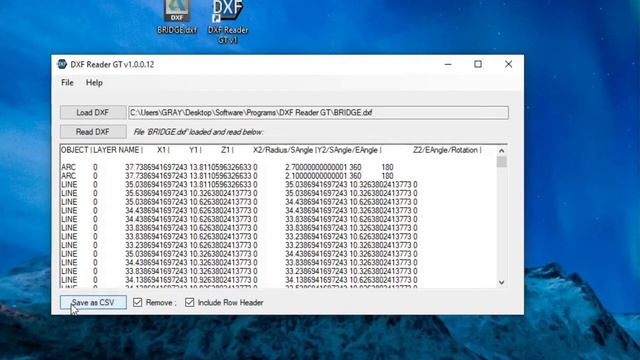The height and width of the screenshot is (360, 640).
Task: Click the vertical scrollbar thumb
Action: click(502, 162)
